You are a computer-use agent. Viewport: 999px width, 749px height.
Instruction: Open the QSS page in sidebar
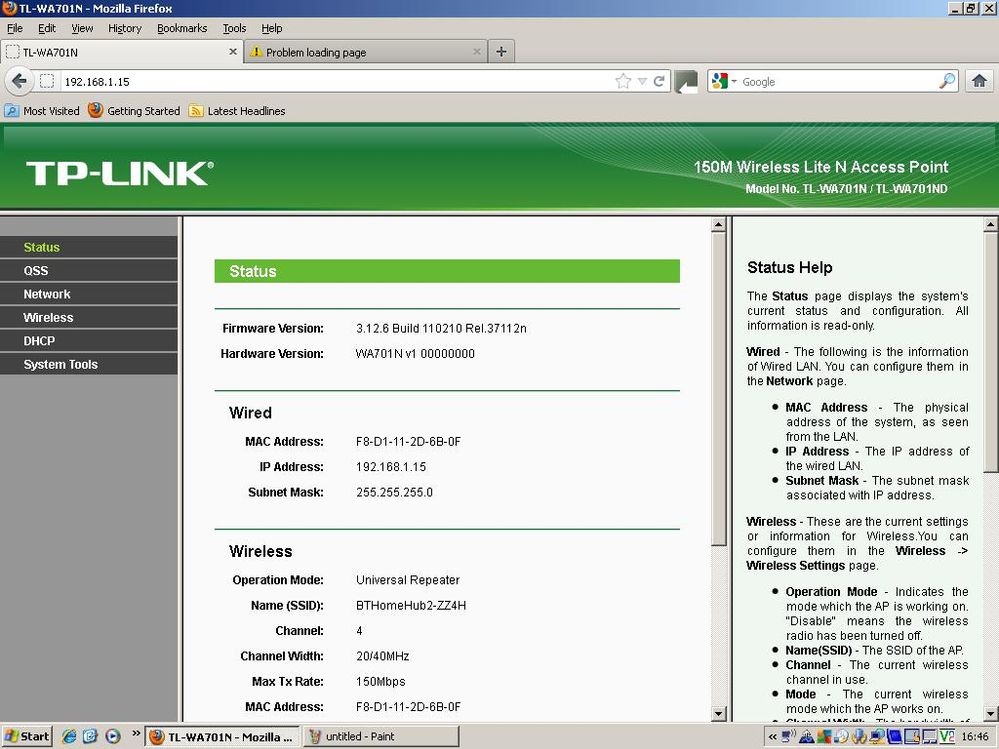pos(89,271)
